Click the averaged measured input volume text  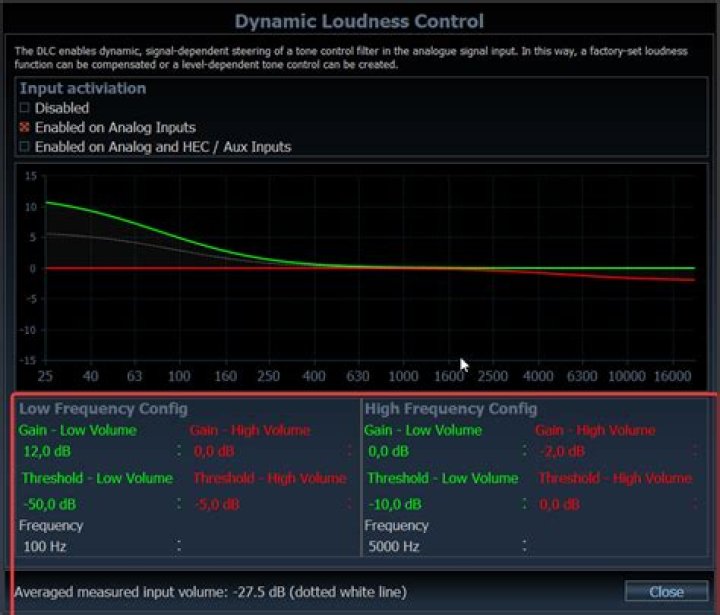pos(211,592)
